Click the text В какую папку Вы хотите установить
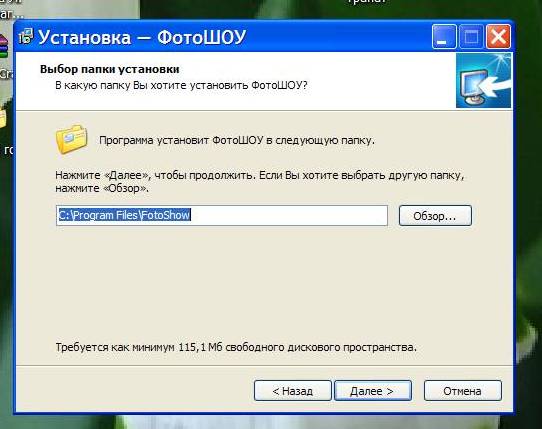 (181, 85)
